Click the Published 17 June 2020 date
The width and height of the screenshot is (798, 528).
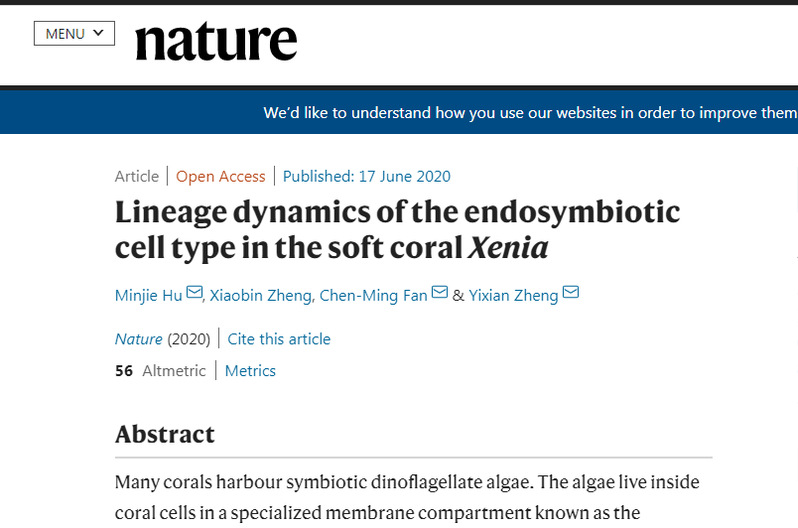[x=367, y=176]
